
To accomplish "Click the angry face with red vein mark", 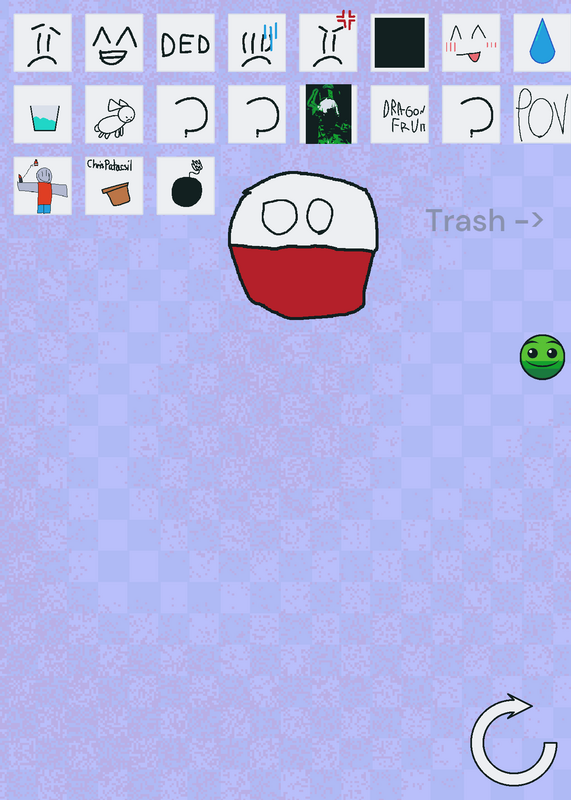I will coord(328,43).
